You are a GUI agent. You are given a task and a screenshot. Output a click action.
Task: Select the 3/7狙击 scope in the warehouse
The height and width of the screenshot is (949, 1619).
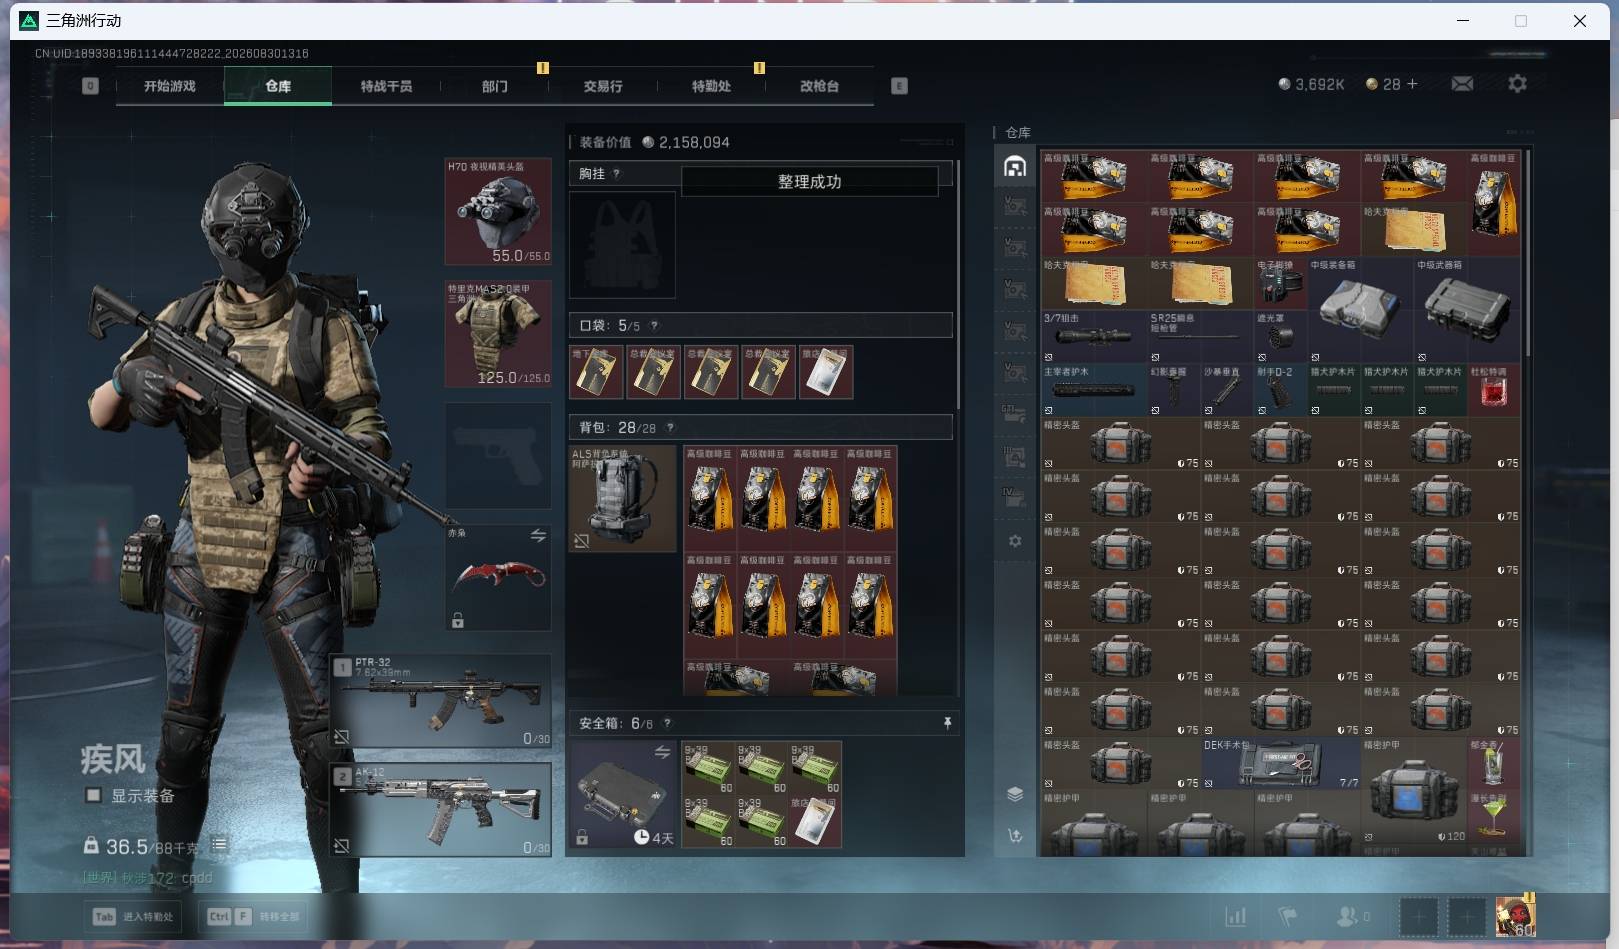(x=1094, y=337)
